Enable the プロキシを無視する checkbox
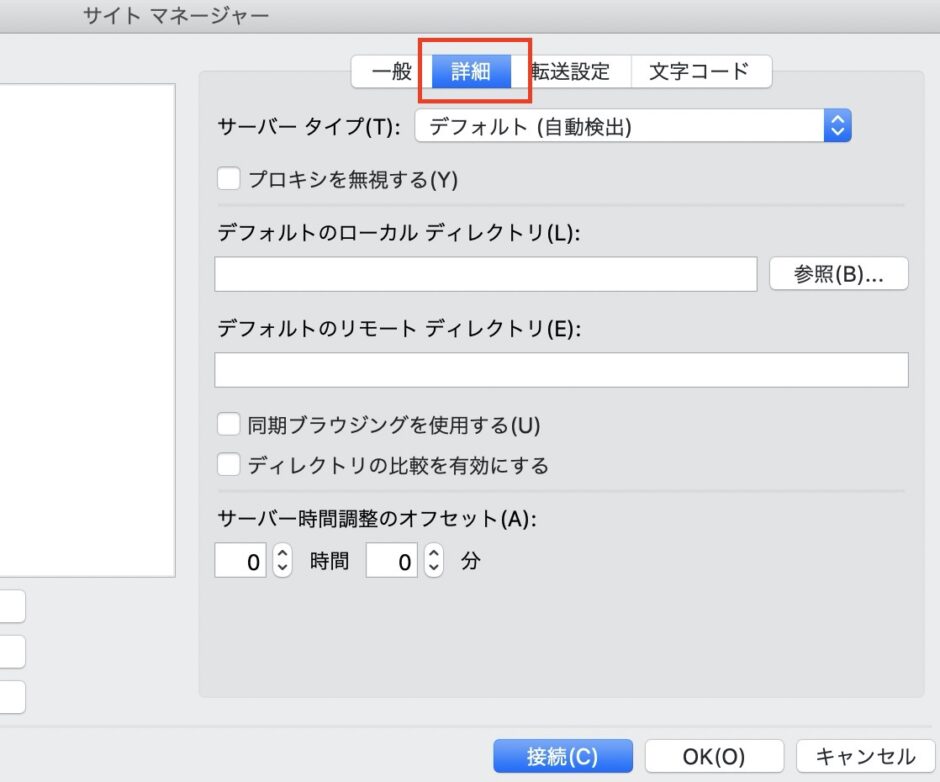 pos(229,180)
